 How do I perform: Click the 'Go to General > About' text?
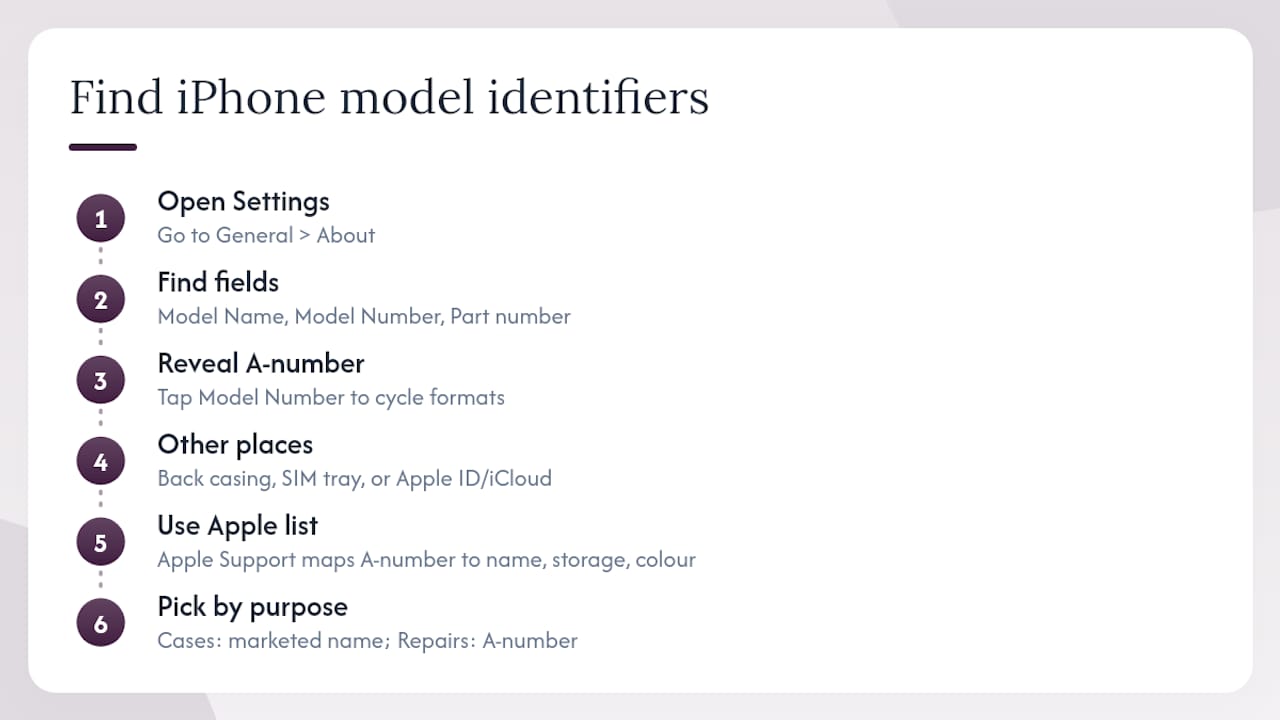coord(266,236)
